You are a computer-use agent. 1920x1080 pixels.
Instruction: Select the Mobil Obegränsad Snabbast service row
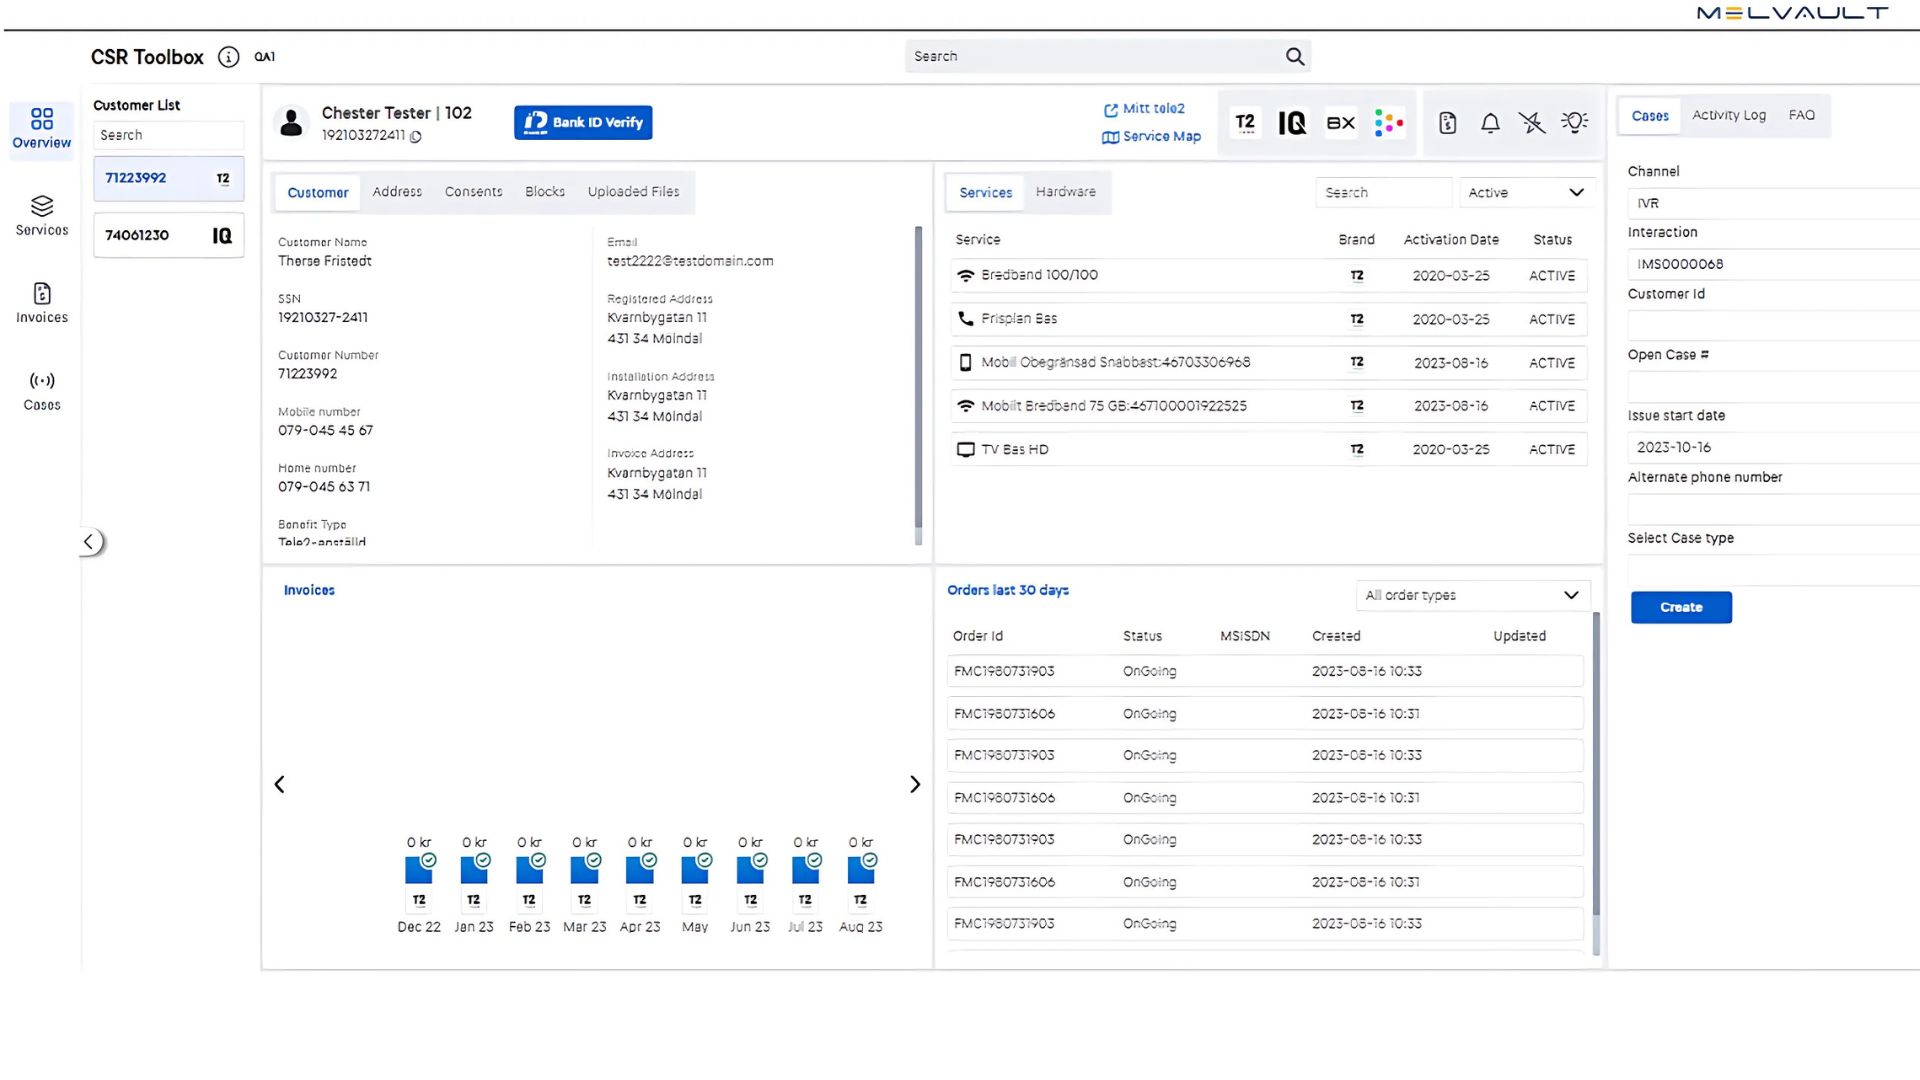click(x=1268, y=363)
